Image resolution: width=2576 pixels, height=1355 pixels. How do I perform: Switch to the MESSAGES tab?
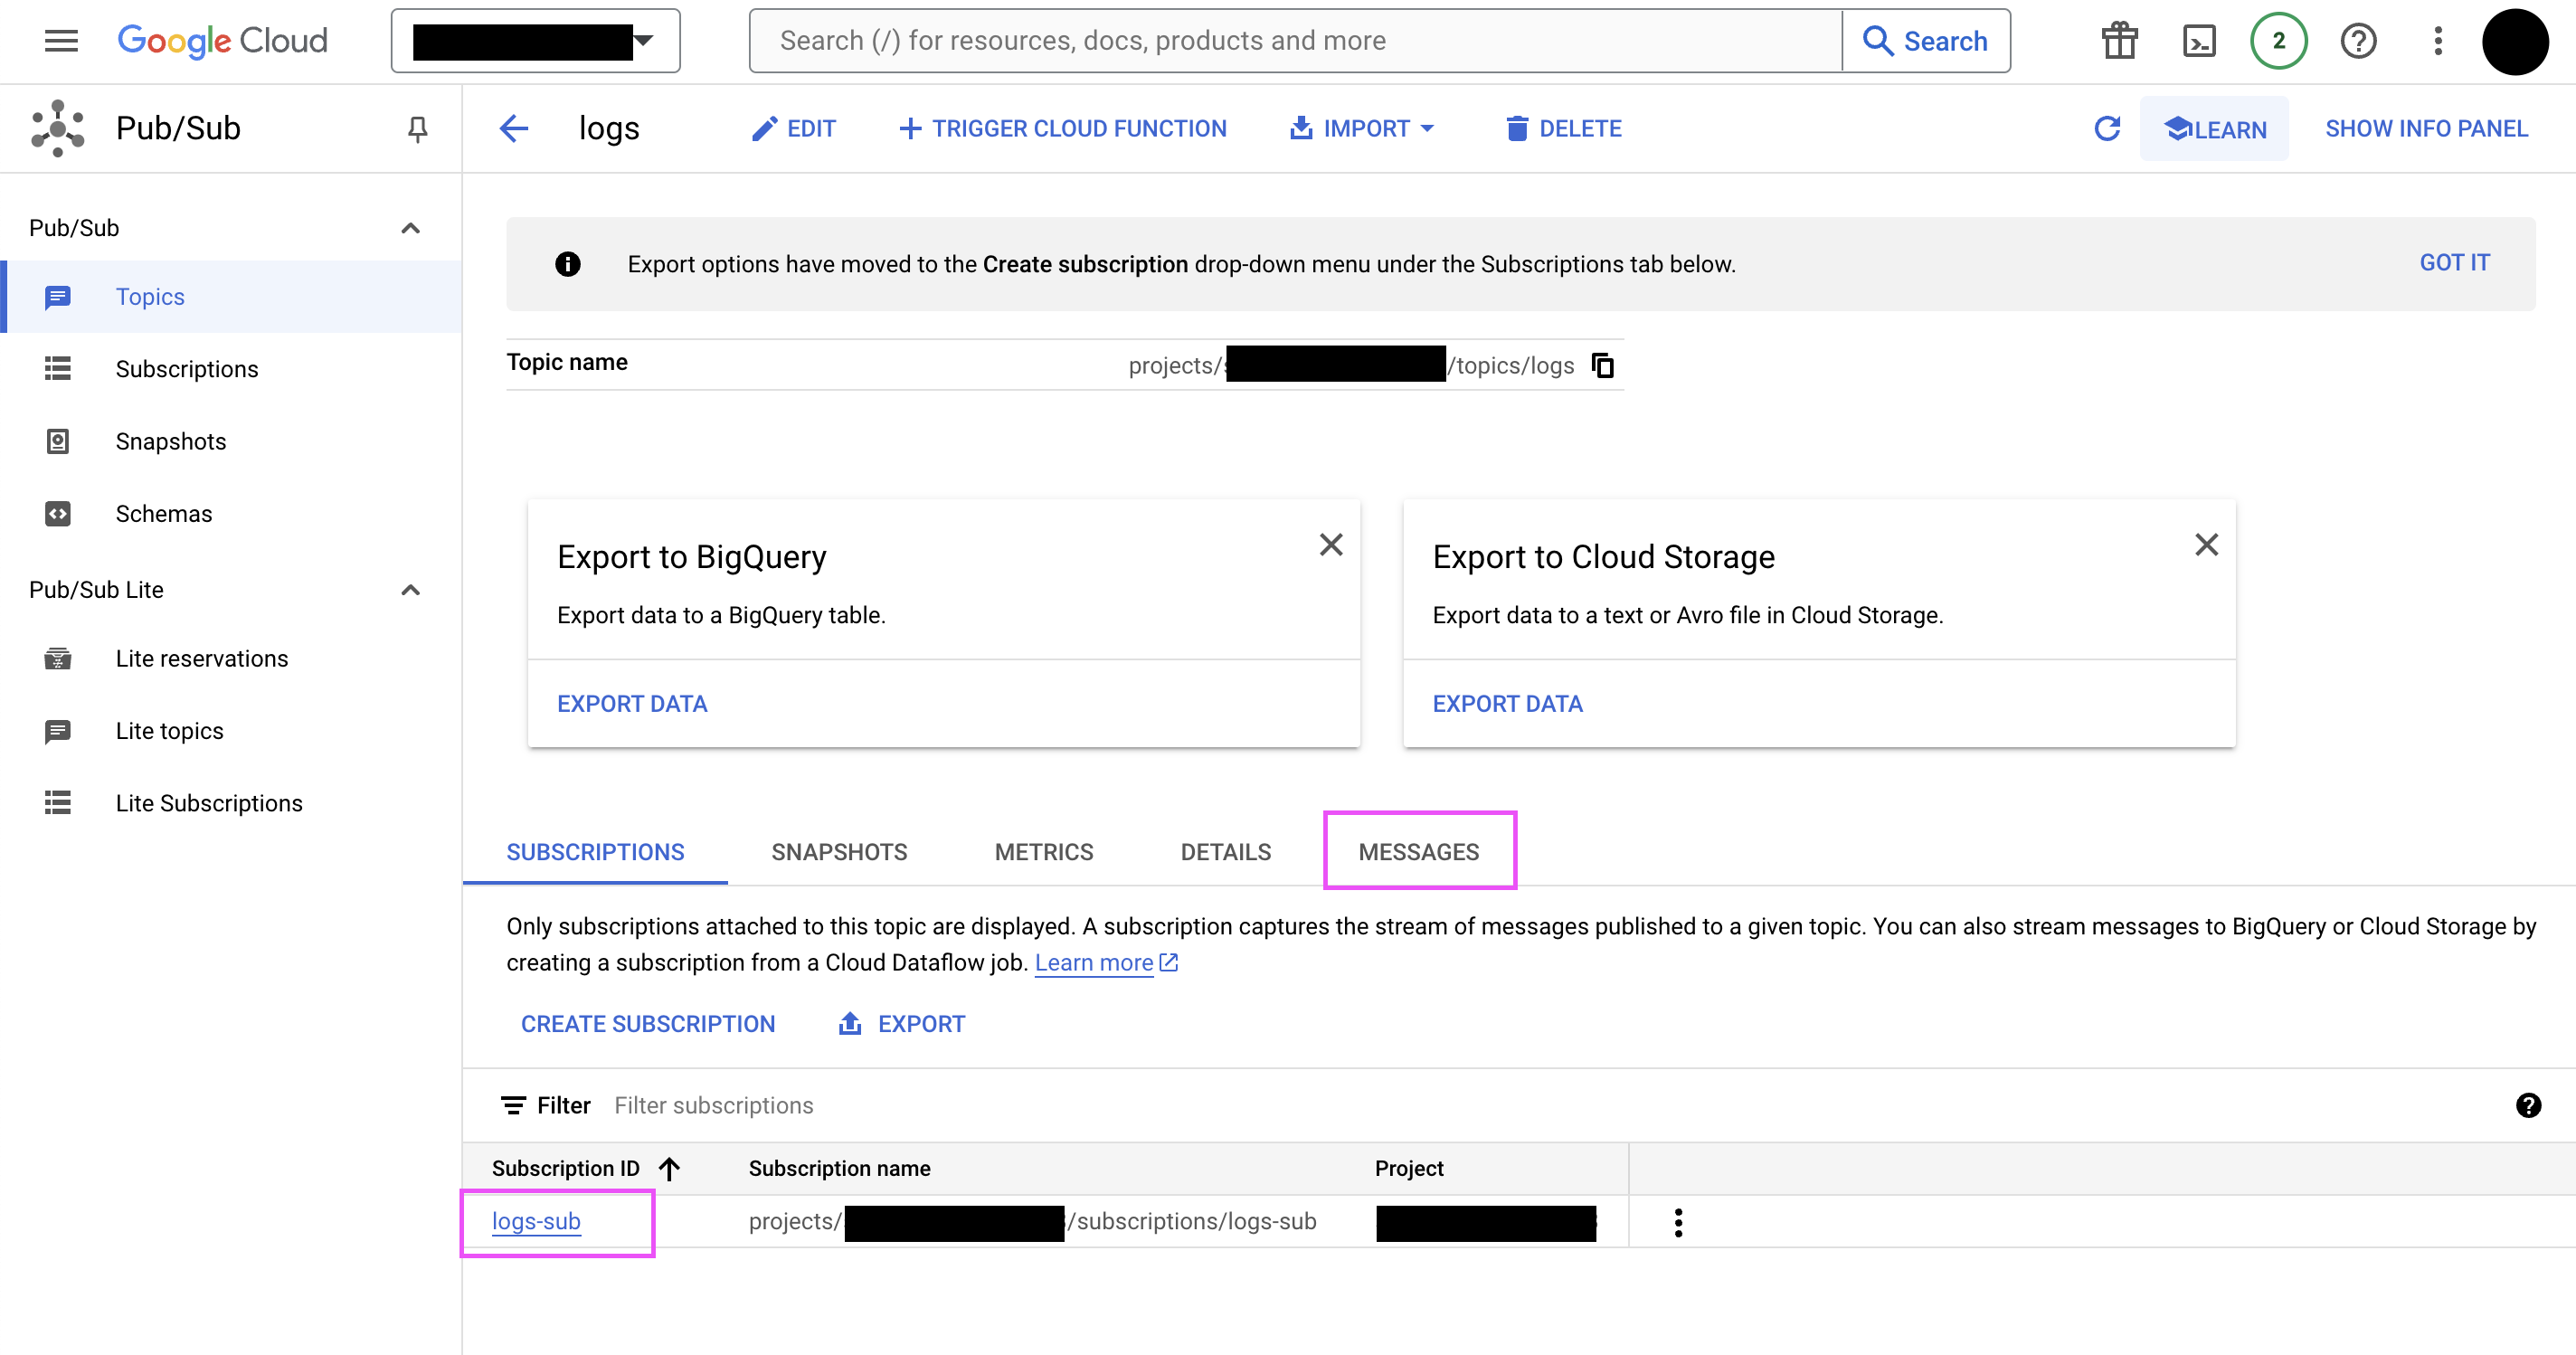click(x=1418, y=852)
